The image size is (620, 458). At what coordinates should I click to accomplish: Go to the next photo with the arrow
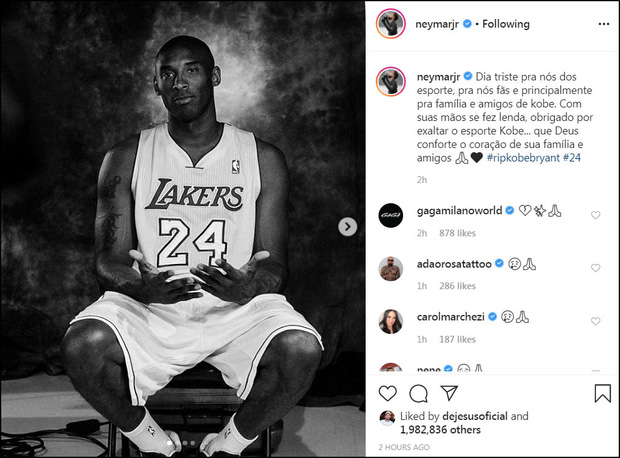click(347, 227)
